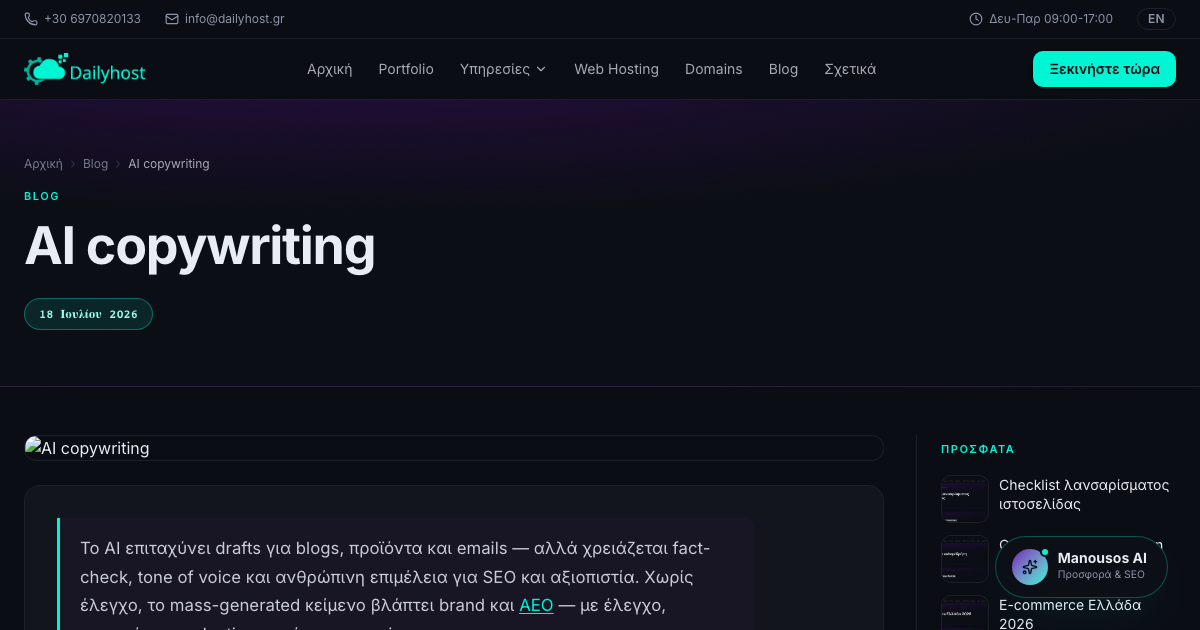The height and width of the screenshot is (630, 1200).
Task: Click the clock icon beside opening hours
Action: coord(976,19)
